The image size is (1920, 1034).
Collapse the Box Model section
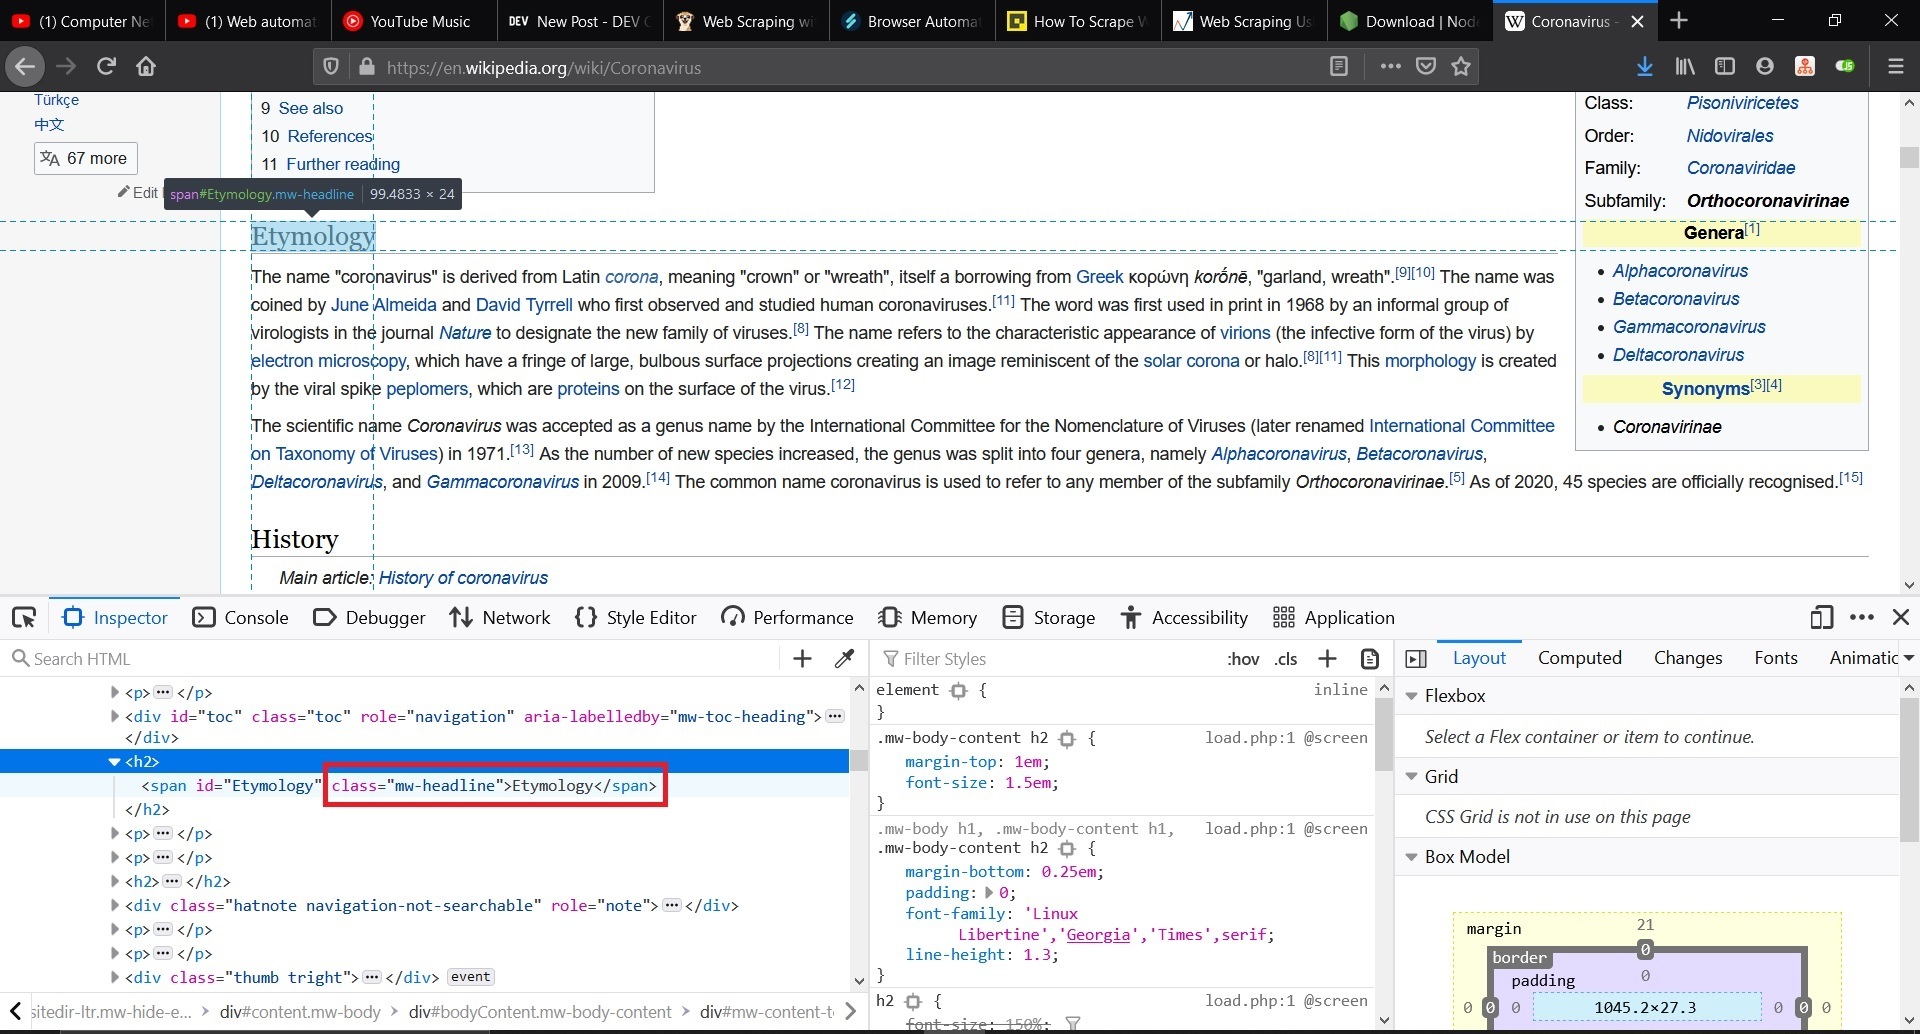coord(1412,857)
